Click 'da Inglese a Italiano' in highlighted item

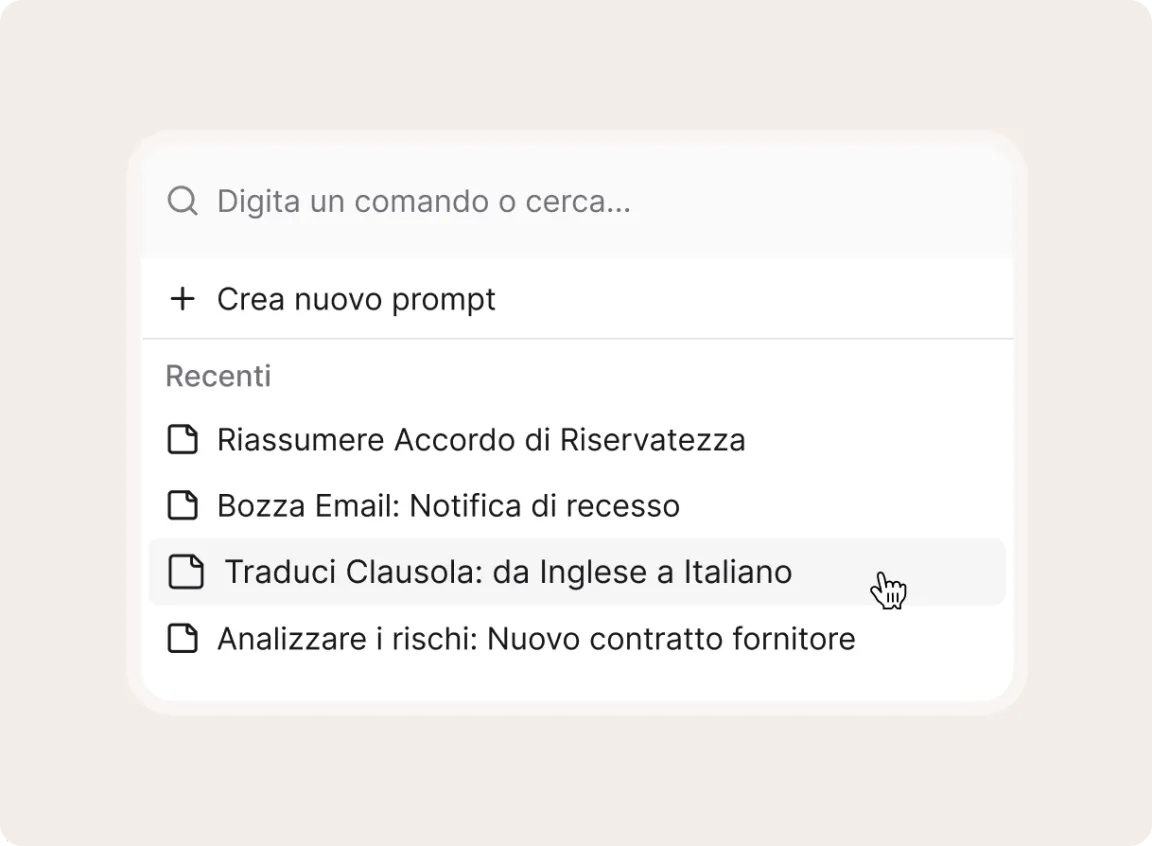coord(642,572)
